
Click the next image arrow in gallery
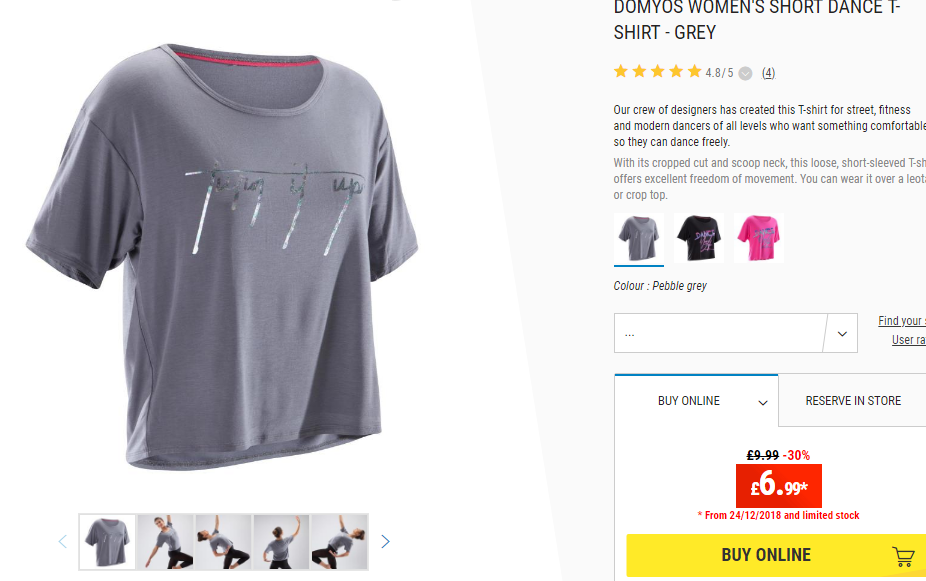click(x=385, y=541)
